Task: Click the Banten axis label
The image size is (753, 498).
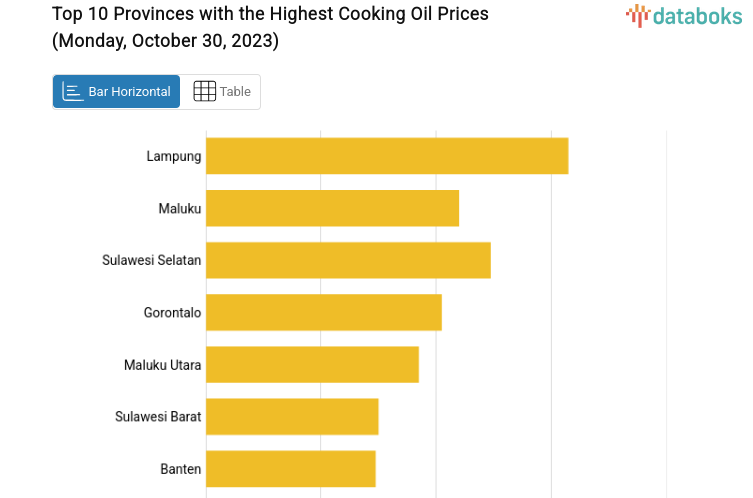Action: point(181,468)
